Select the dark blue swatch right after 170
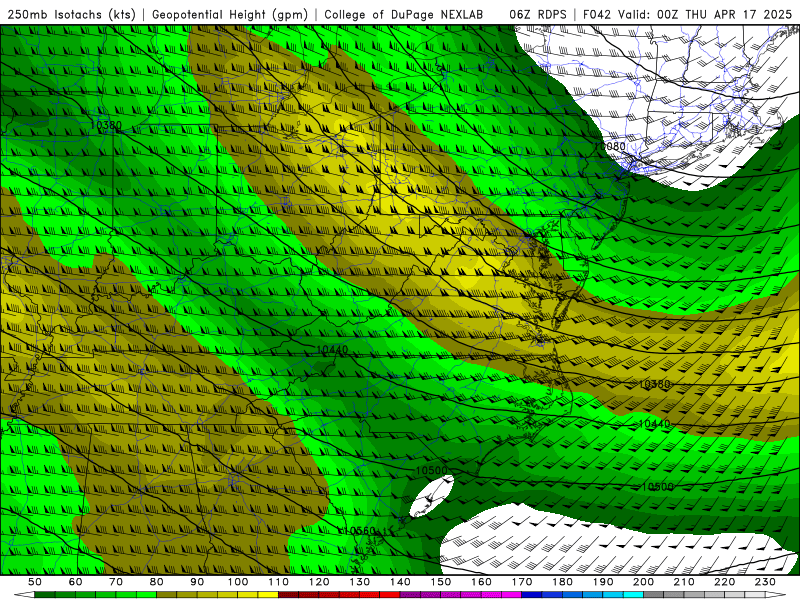Viewport: 800px width, 600px height. pyautogui.click(x=532, y=595)
